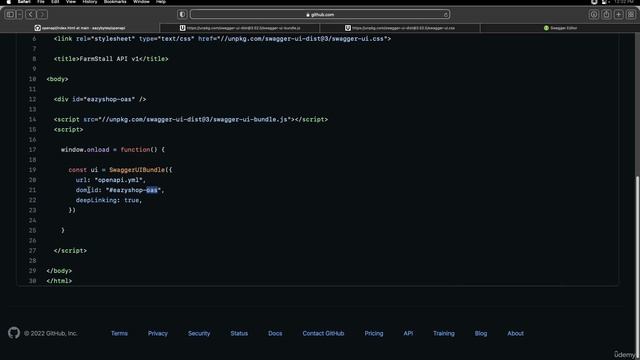Open the Safari menu

click(24, 2)
